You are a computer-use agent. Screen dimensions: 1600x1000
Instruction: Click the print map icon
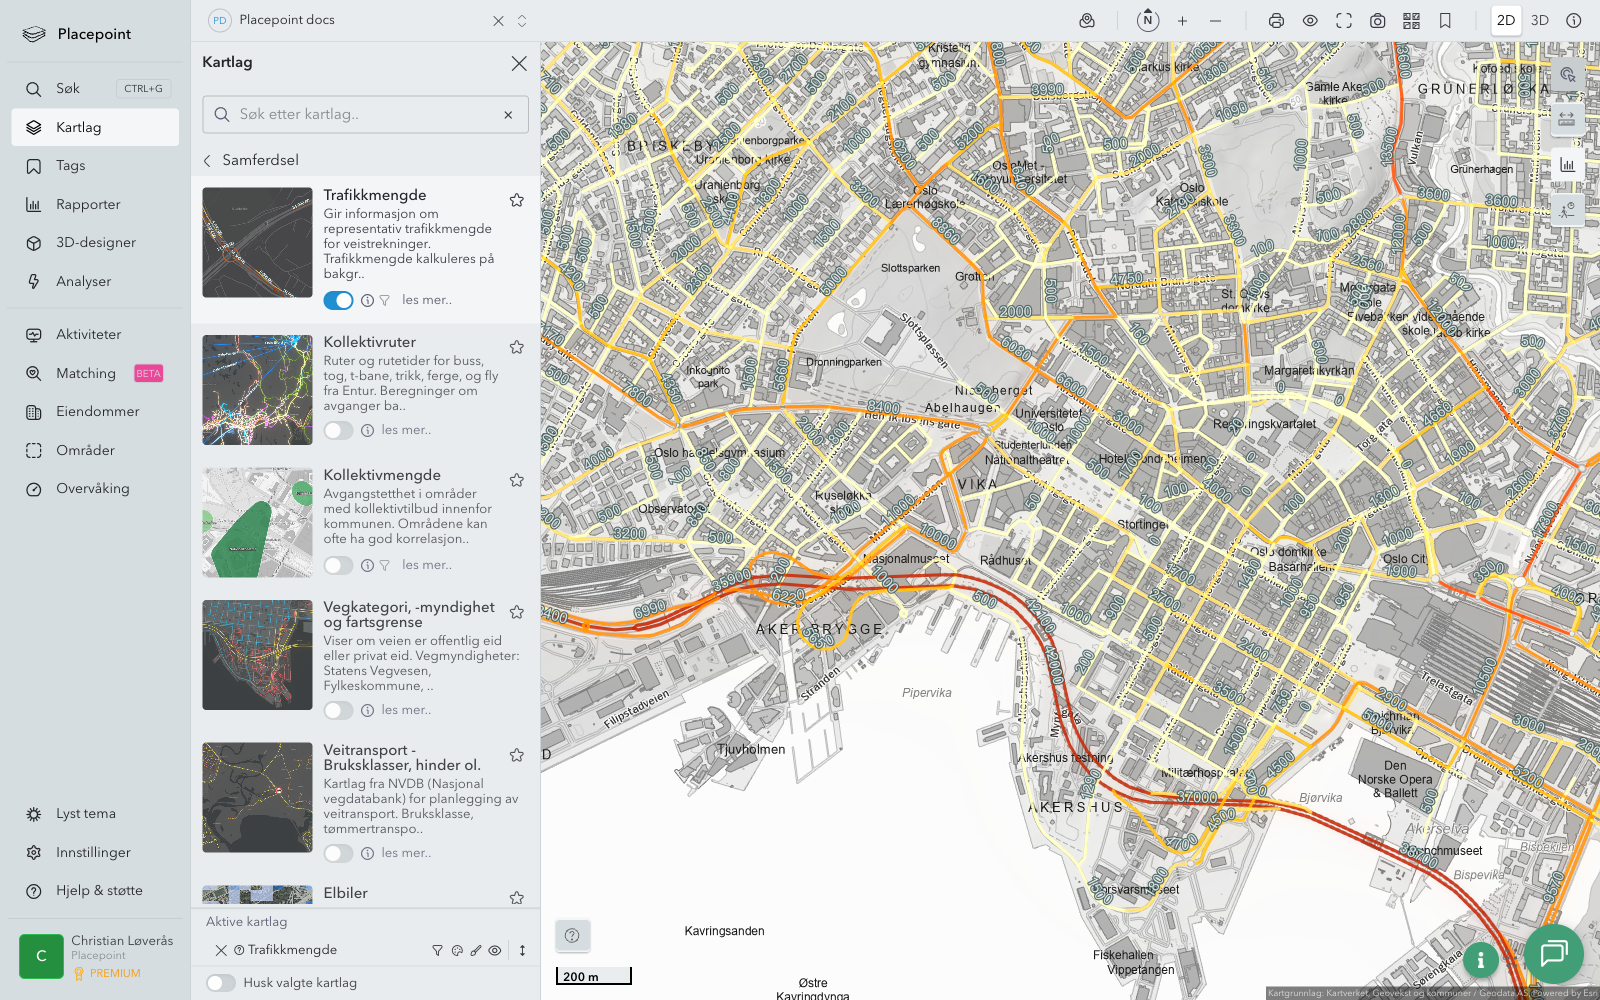1276,20
